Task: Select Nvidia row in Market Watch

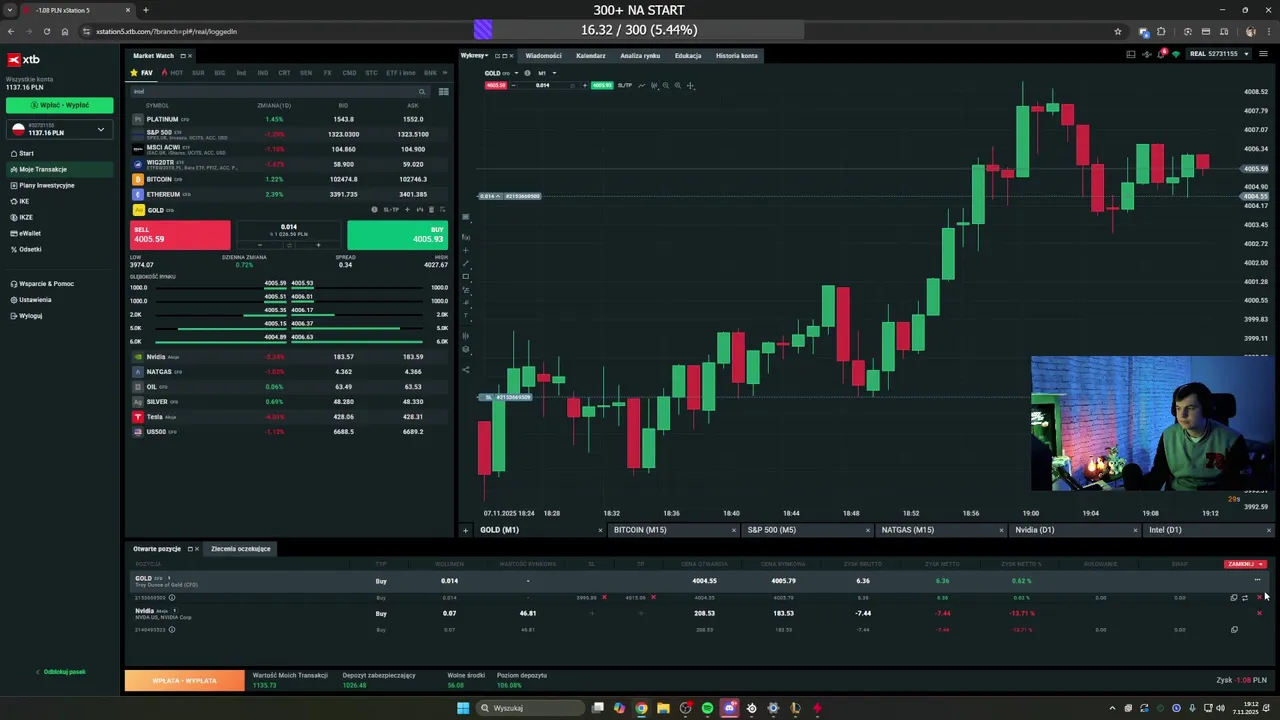Action: 290,357
